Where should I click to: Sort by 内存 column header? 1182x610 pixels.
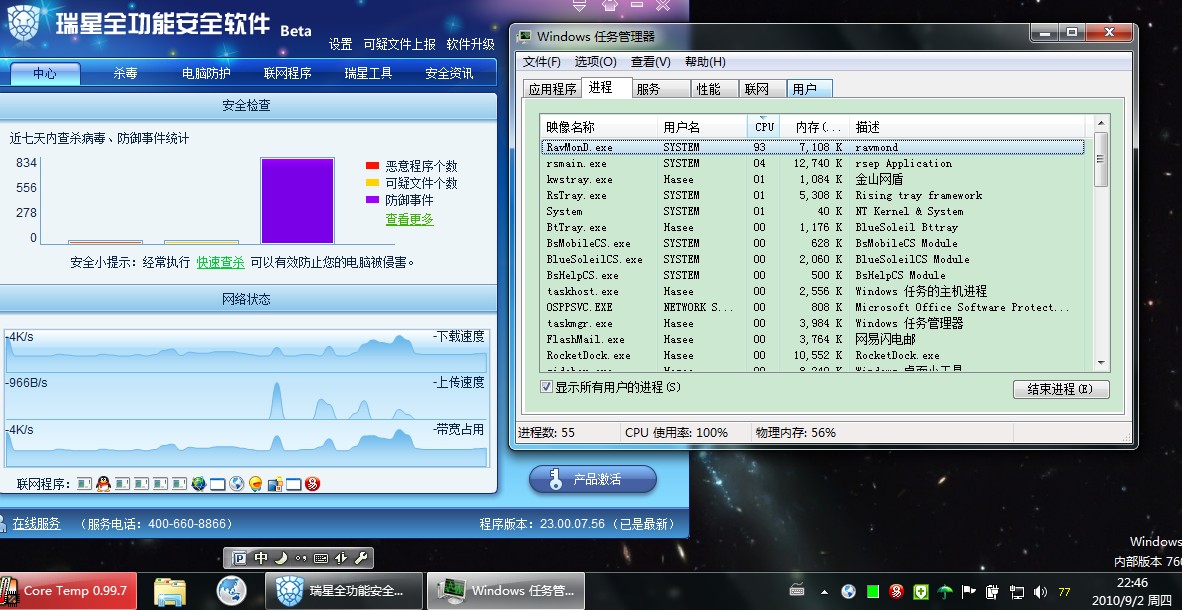814,127
